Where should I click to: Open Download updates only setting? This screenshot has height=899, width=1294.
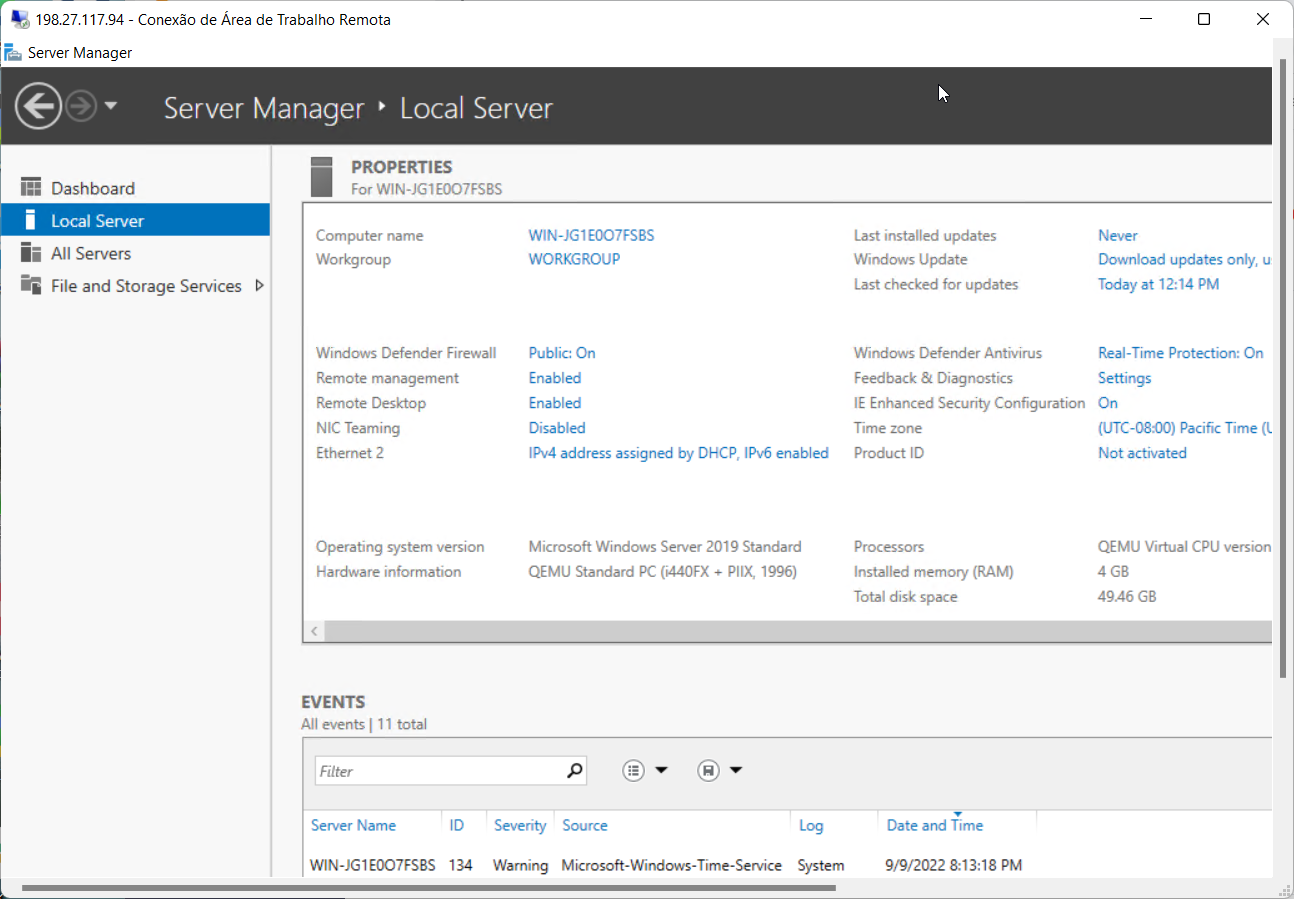[1185, 259]
